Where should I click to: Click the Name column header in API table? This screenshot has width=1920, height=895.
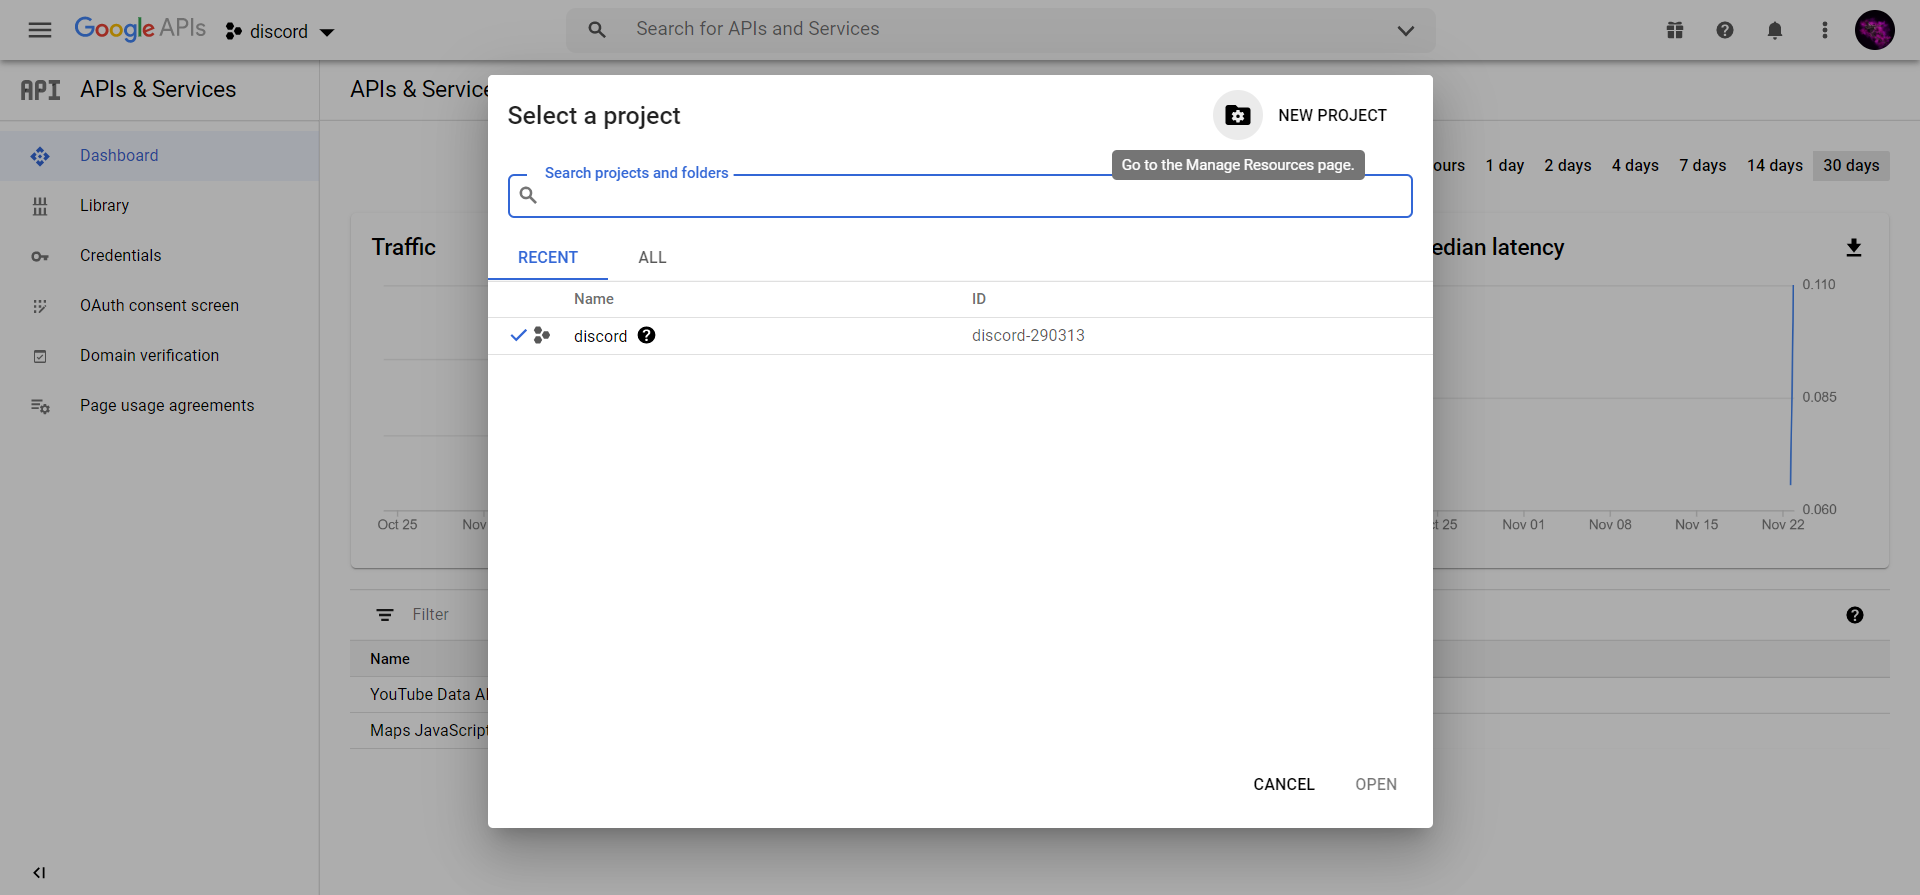[390, 659]
